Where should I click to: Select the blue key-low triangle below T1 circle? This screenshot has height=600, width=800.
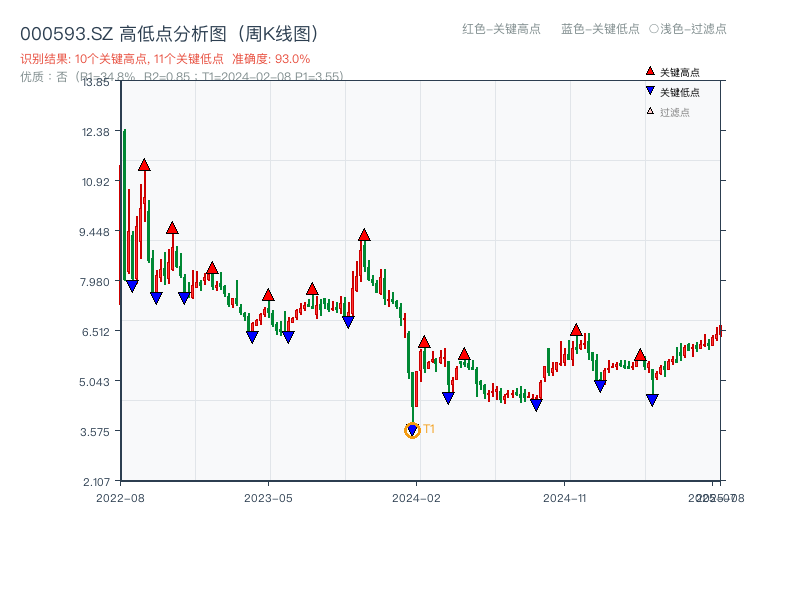411,431
